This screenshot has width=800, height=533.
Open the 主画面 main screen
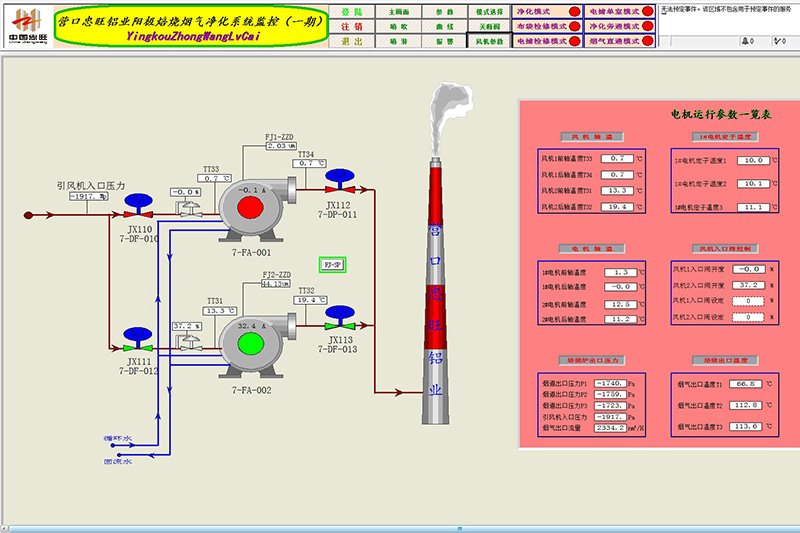pos(399,10)
